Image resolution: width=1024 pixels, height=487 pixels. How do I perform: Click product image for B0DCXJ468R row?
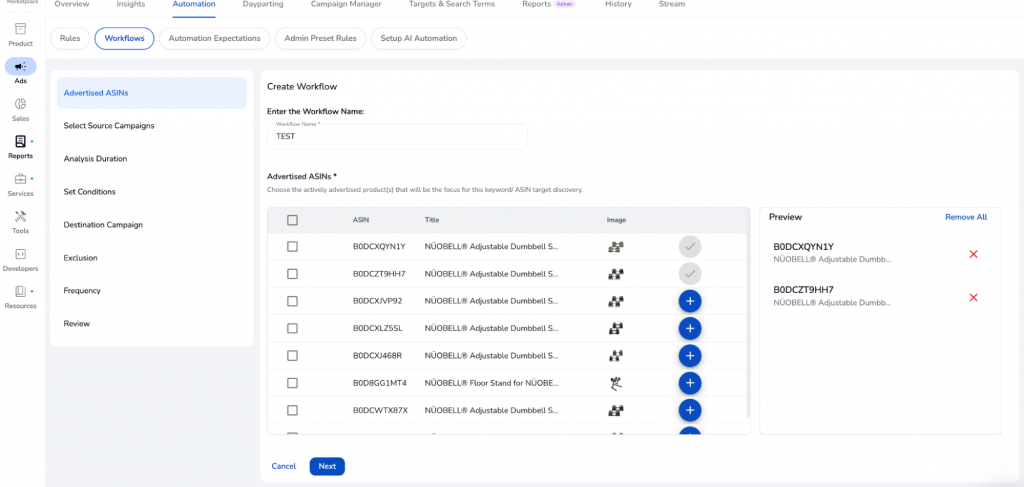click(616, 356)
